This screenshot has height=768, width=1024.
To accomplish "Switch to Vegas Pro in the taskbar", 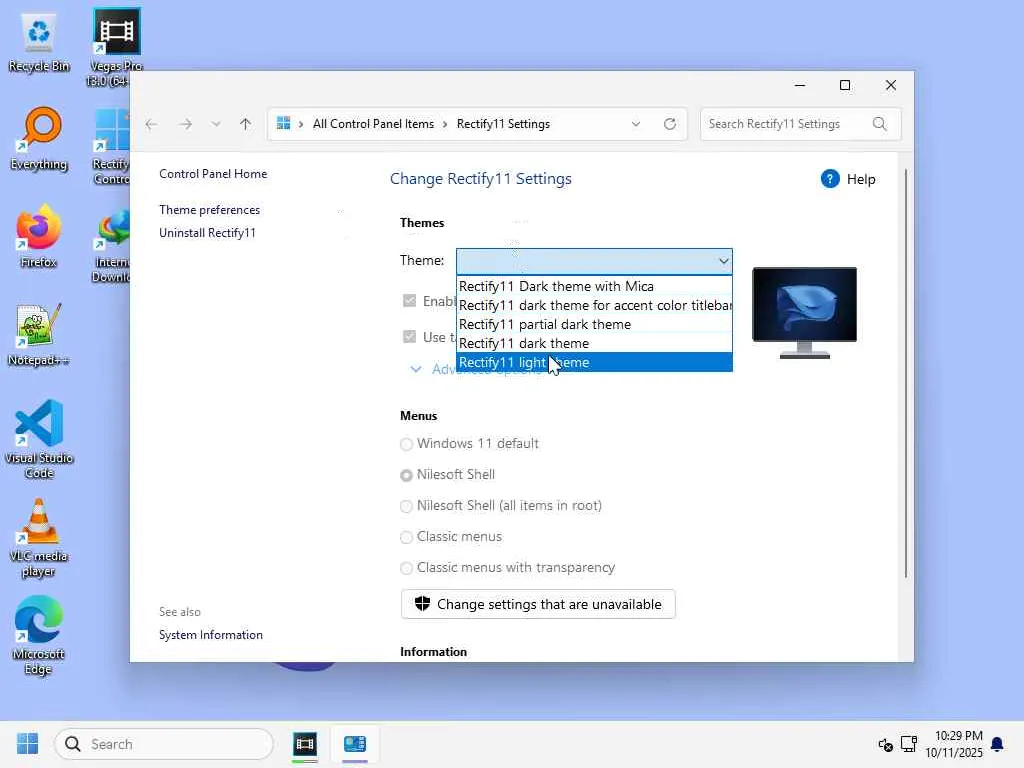I will [305, 744].
